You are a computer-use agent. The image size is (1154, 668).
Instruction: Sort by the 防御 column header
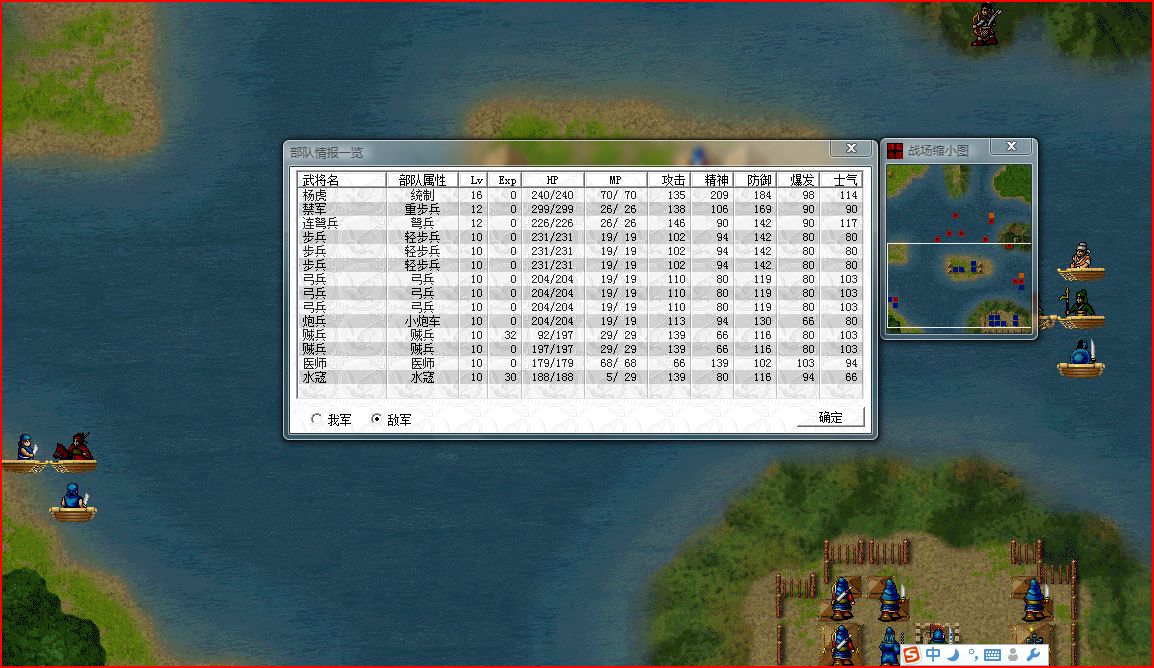click(x=755, y=180)
